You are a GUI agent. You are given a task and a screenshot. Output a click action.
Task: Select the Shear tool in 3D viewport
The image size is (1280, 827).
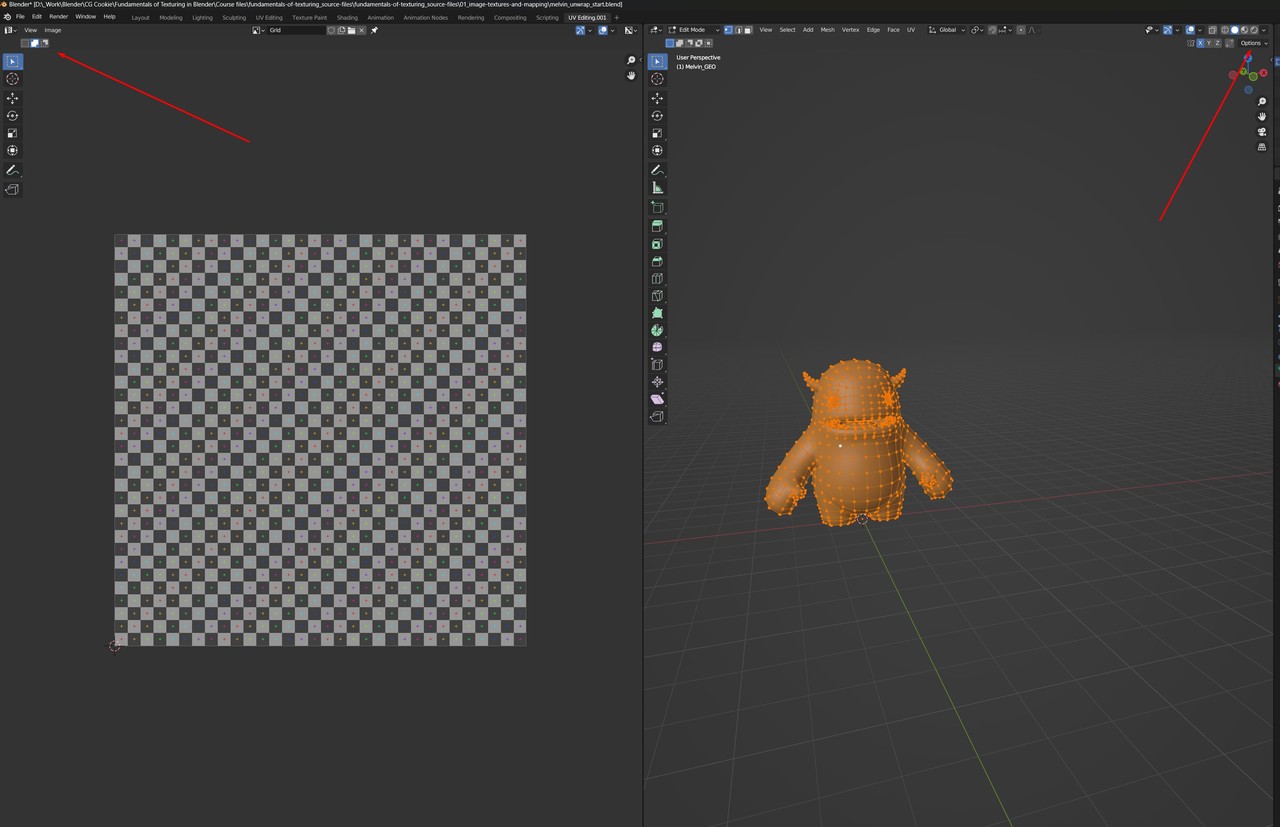tap(657, 399)
